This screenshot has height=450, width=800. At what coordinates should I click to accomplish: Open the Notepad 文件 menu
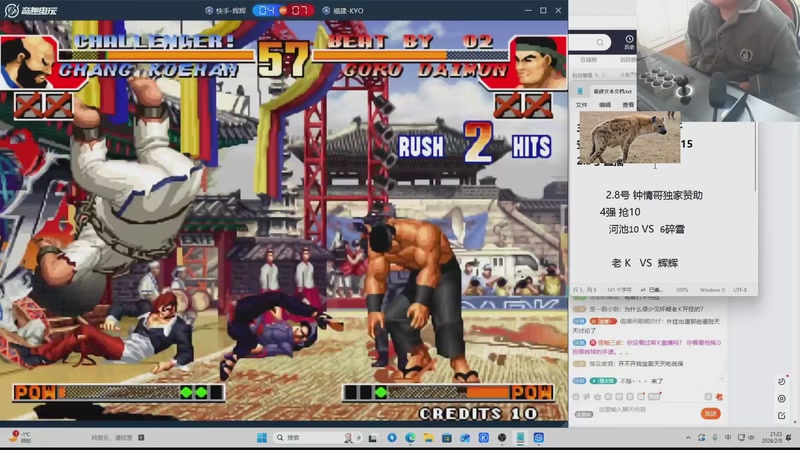pyautogui.click(x=582, y=105)
